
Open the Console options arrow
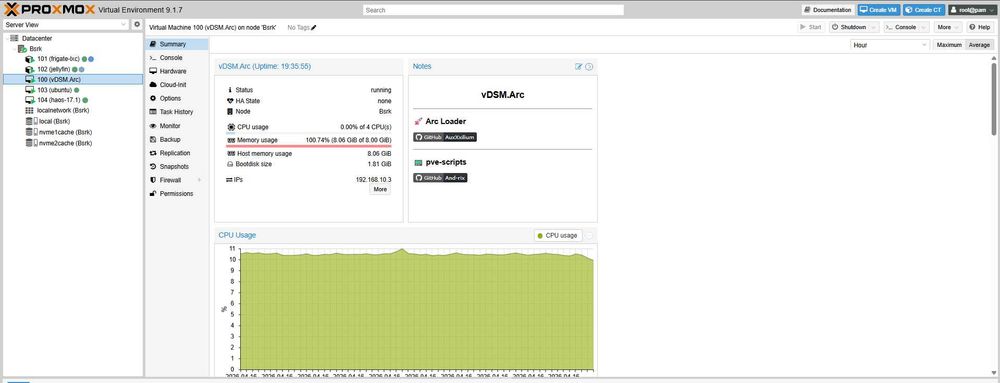pos(923,27)
